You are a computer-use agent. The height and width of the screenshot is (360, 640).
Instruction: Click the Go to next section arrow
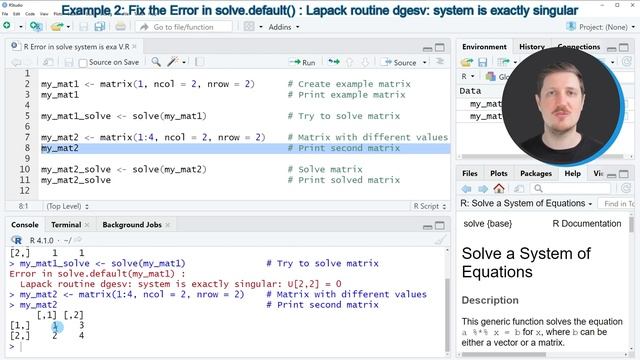pyautogui.click(x=365, y=62)
